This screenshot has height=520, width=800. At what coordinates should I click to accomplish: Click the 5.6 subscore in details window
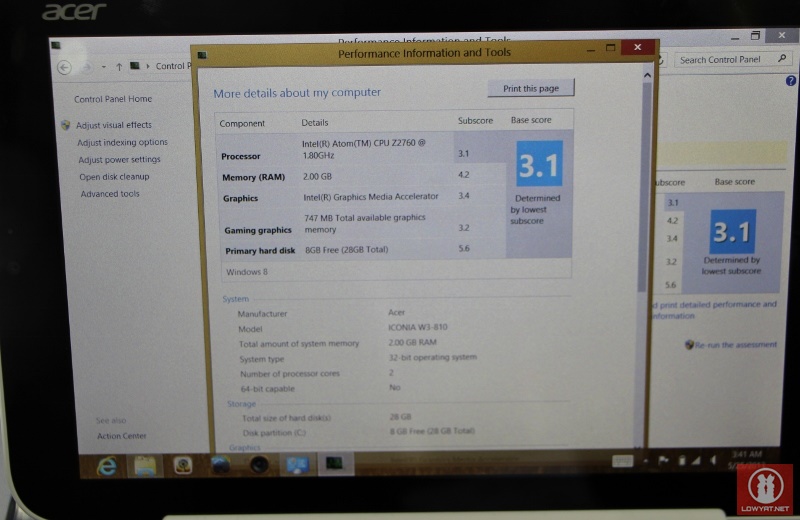pyautogui.click(x=464, y=249)
